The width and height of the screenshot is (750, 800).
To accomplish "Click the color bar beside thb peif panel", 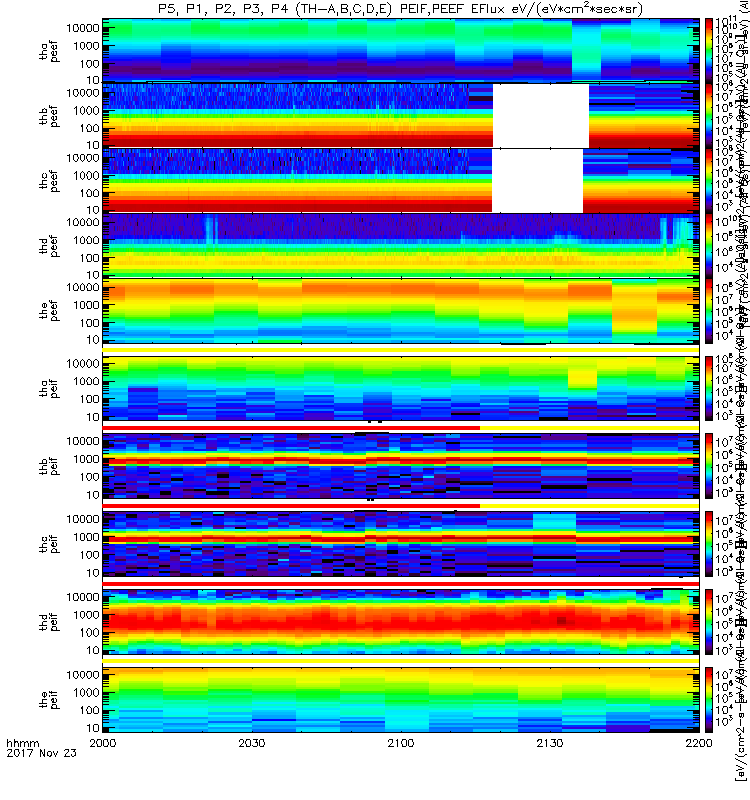I will click(x=709, y=466).
